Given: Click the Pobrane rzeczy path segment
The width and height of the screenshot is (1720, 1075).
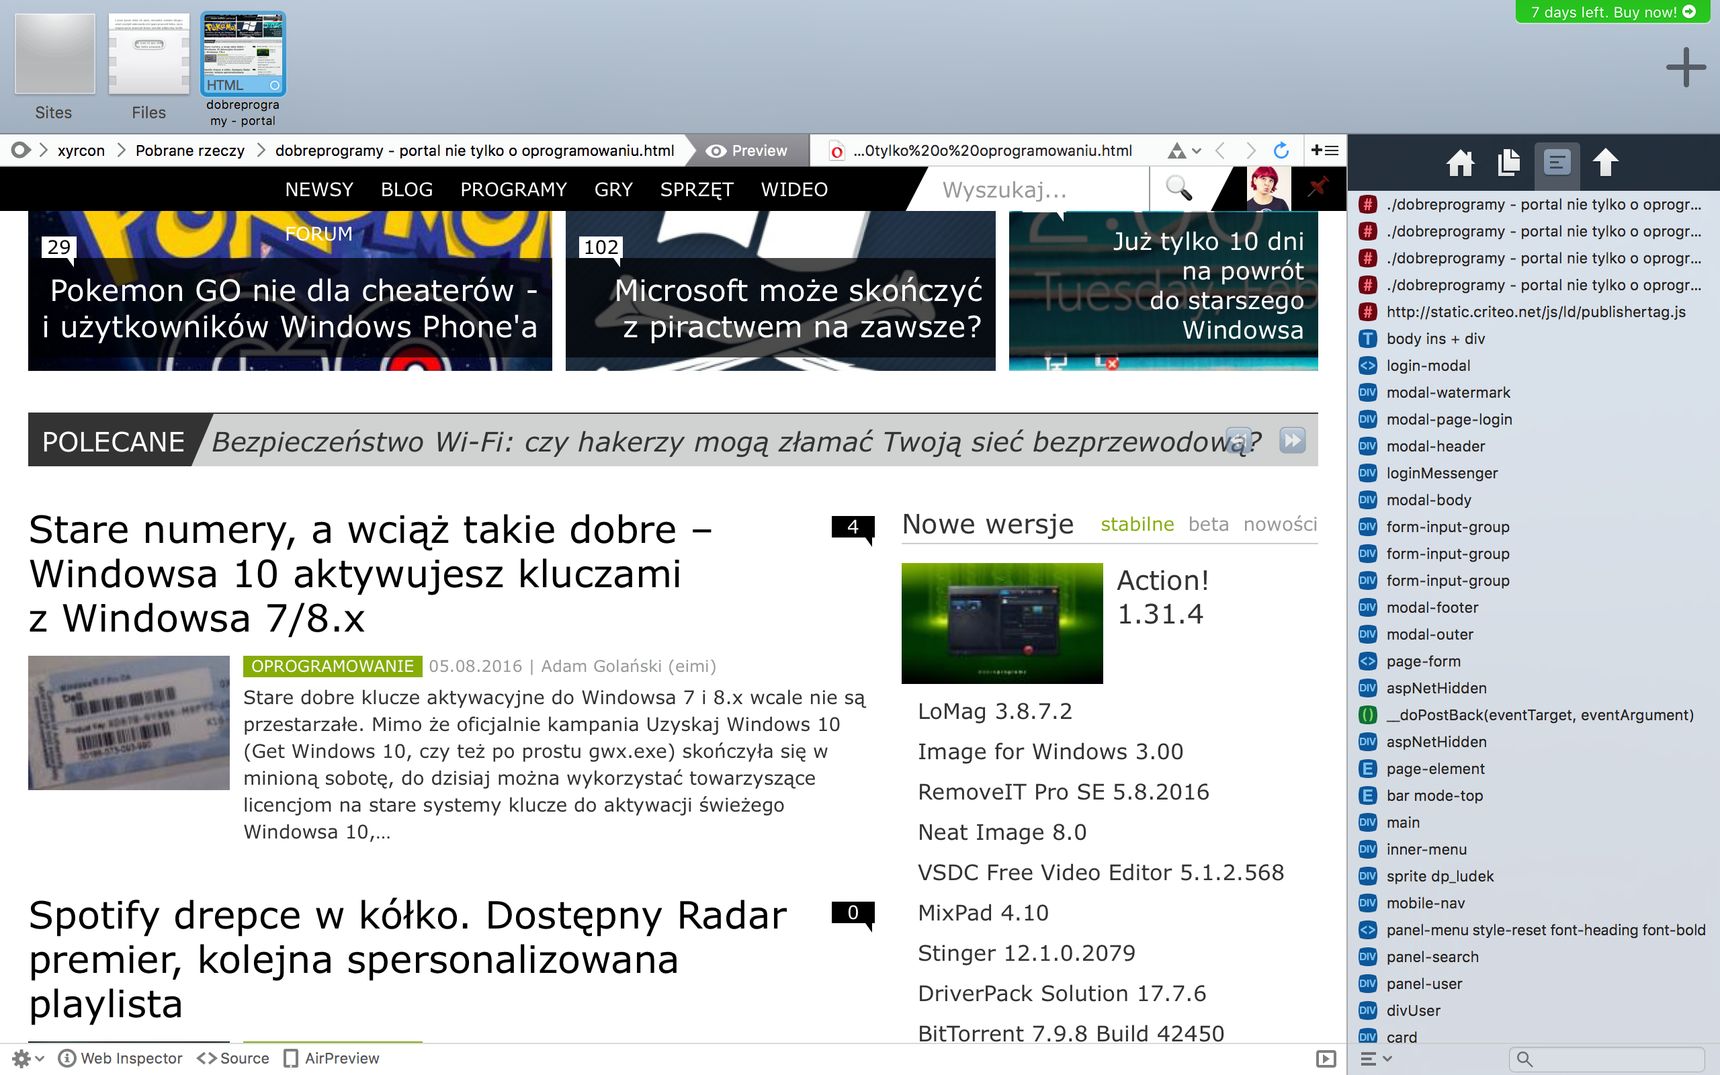Looking at the screenshot, I should 190,151.
